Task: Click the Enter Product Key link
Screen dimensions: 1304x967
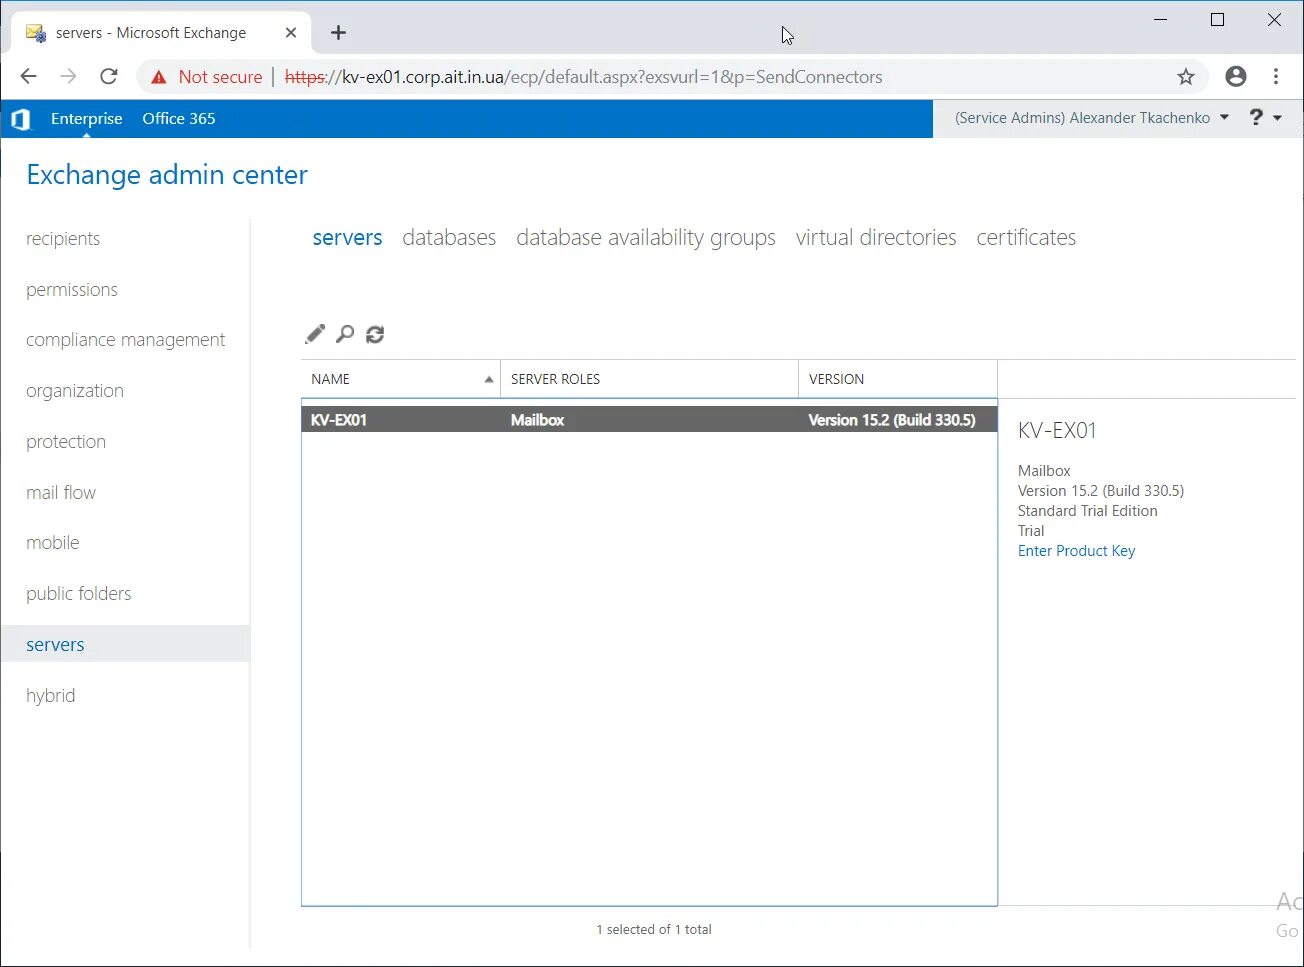Action: pyautogui.click(x=1077, y=551)
